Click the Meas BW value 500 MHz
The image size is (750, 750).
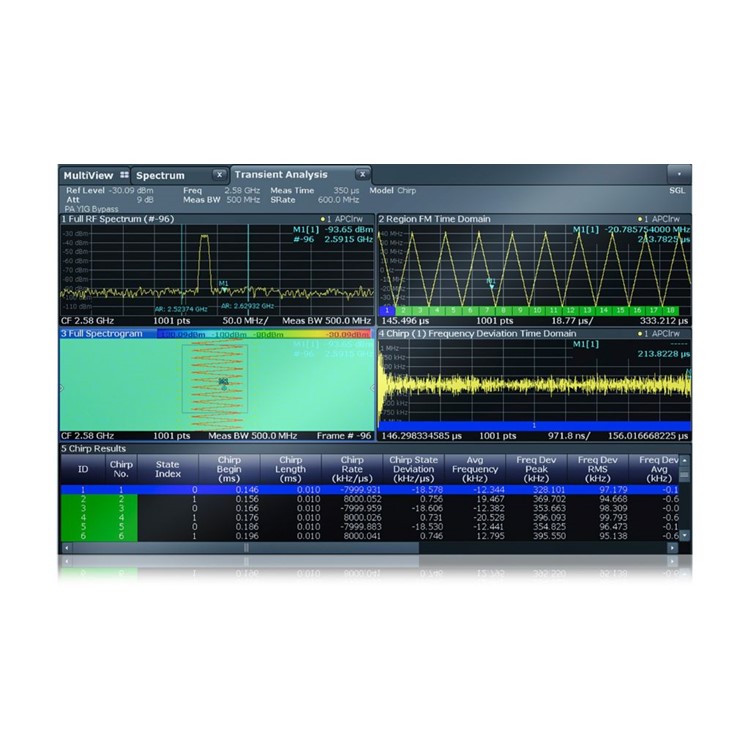[x=243, y=199]
